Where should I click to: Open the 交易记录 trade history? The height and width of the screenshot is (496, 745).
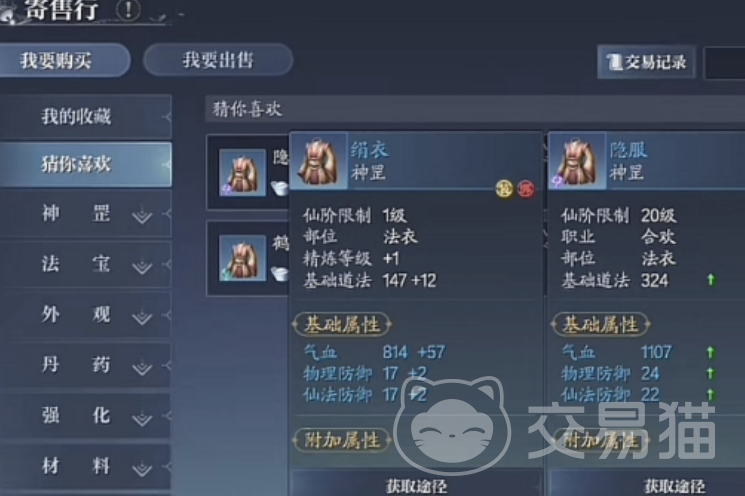[646, 62]
